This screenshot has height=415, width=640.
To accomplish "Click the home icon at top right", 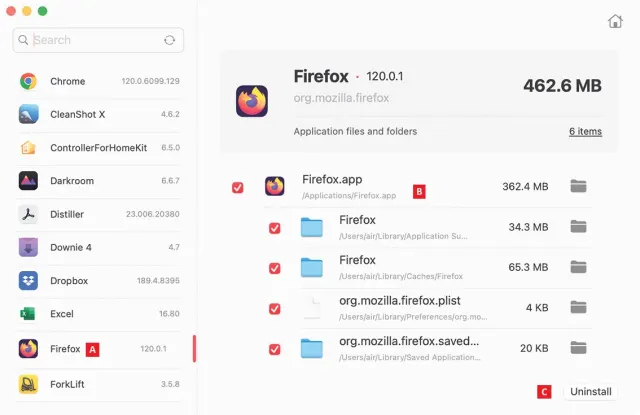I will tap(615, 21).
